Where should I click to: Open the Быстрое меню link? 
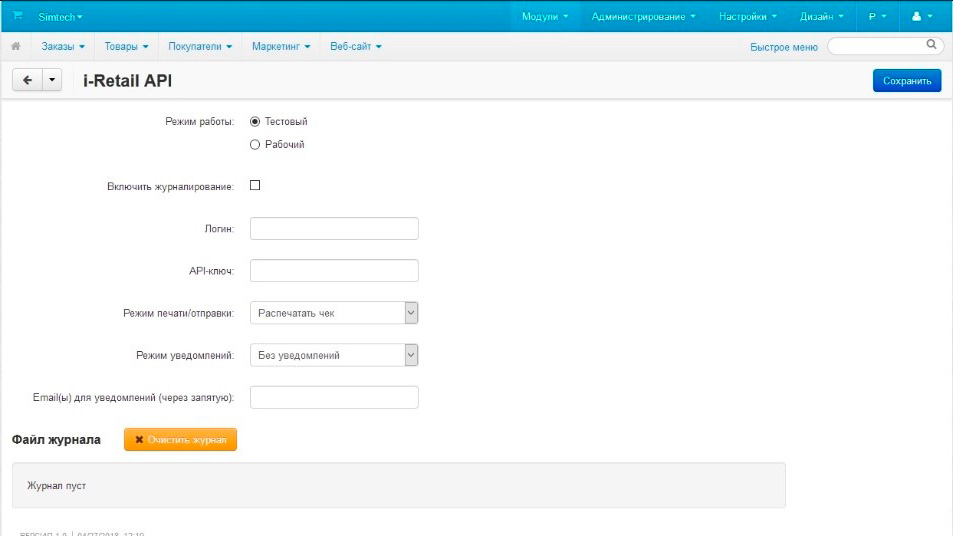point(783,47)
